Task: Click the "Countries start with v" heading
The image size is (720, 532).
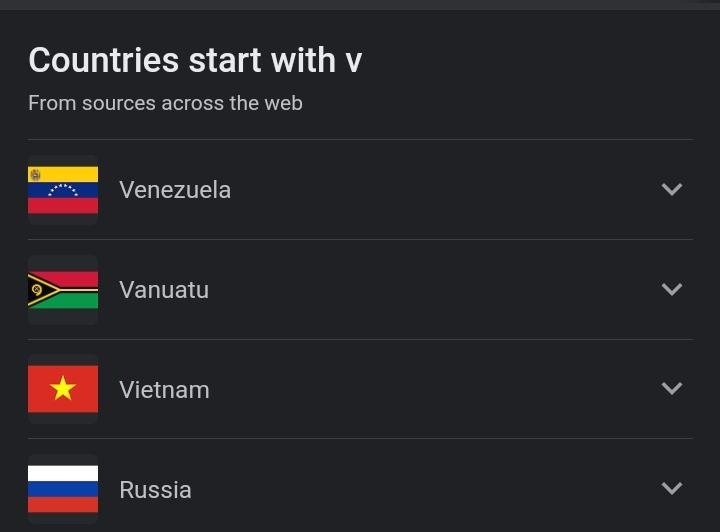Action: click(195, 61)
